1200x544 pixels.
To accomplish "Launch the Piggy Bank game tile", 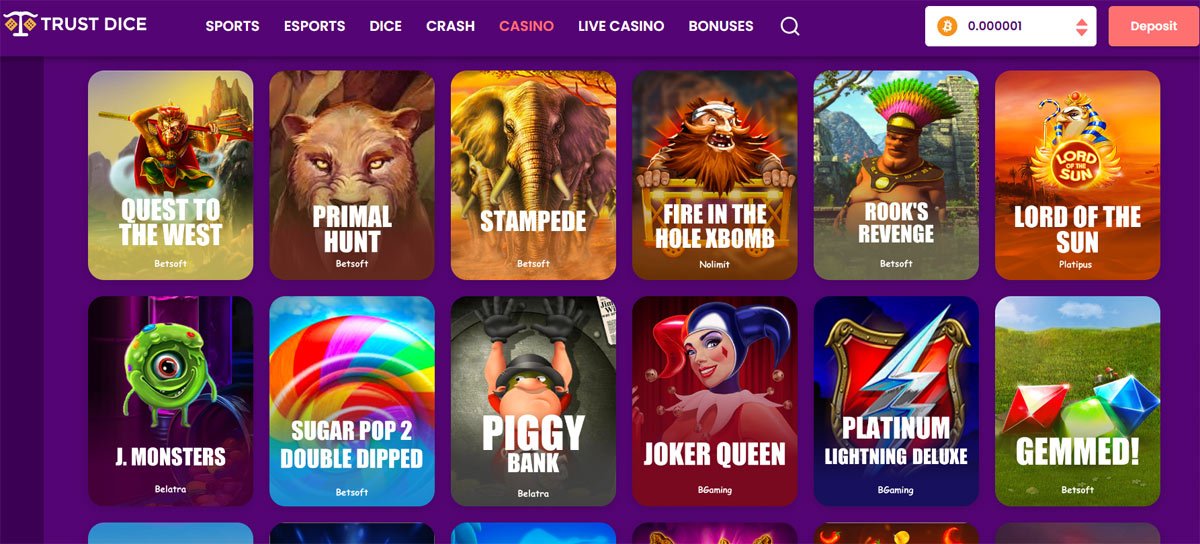I will 533,401.
